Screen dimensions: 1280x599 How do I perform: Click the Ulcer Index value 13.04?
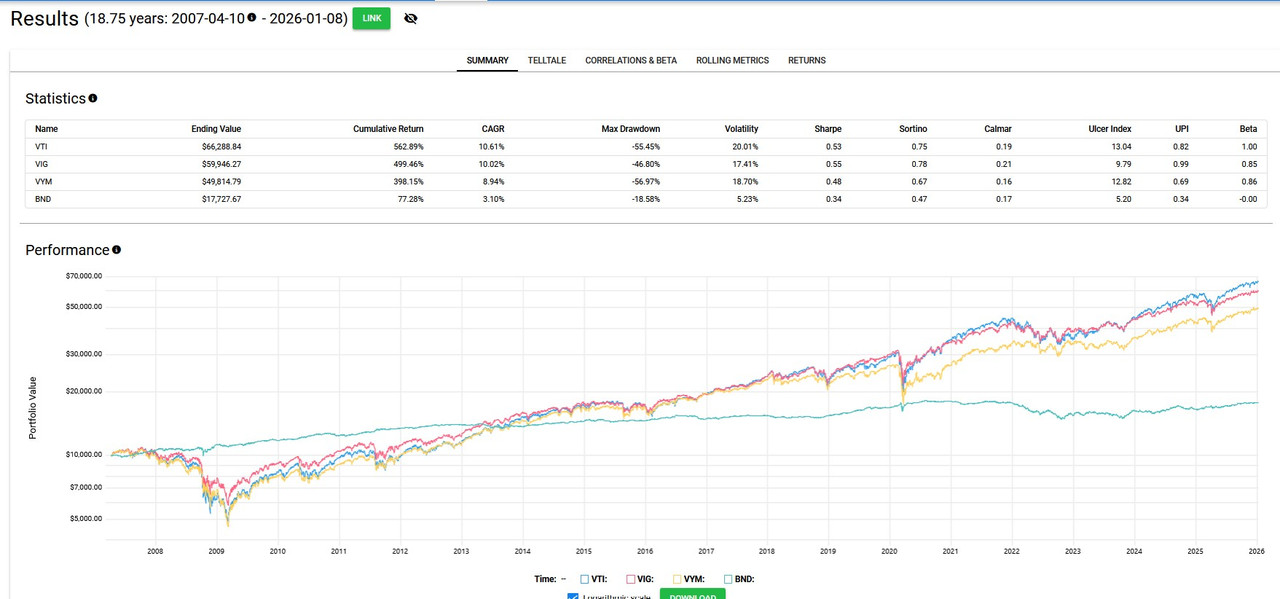(x=1121, y=147)
